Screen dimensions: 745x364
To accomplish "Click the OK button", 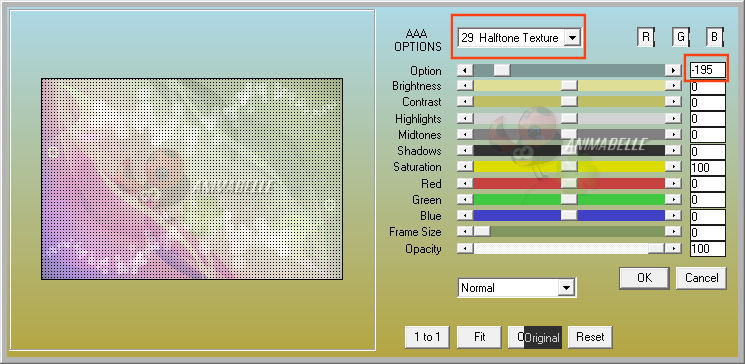I will (644, 278).
